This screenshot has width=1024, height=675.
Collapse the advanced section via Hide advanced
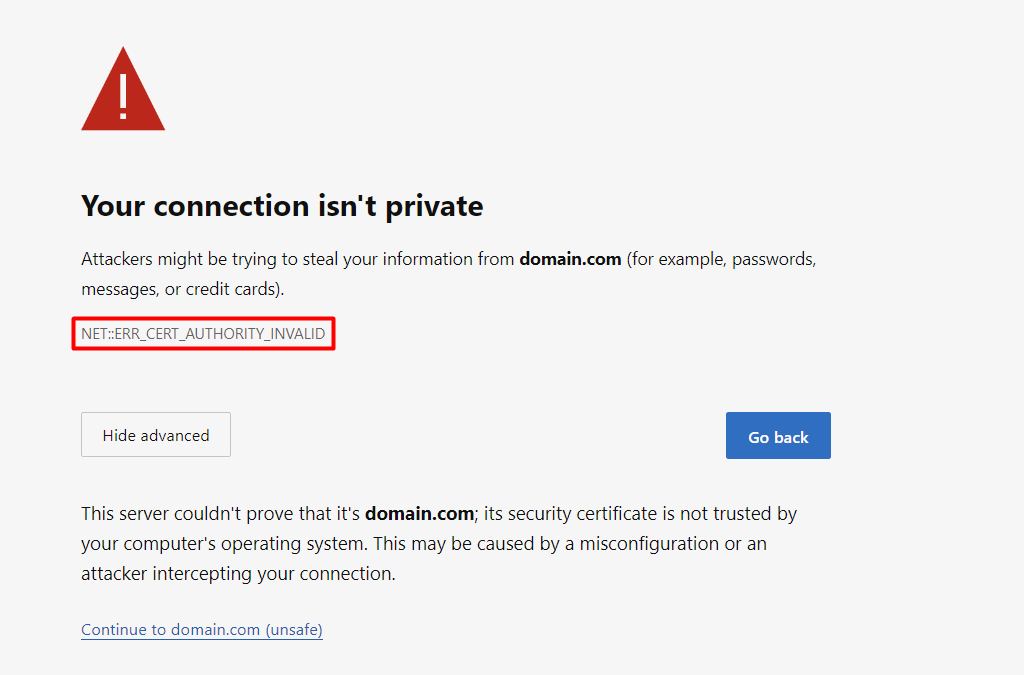155,434
